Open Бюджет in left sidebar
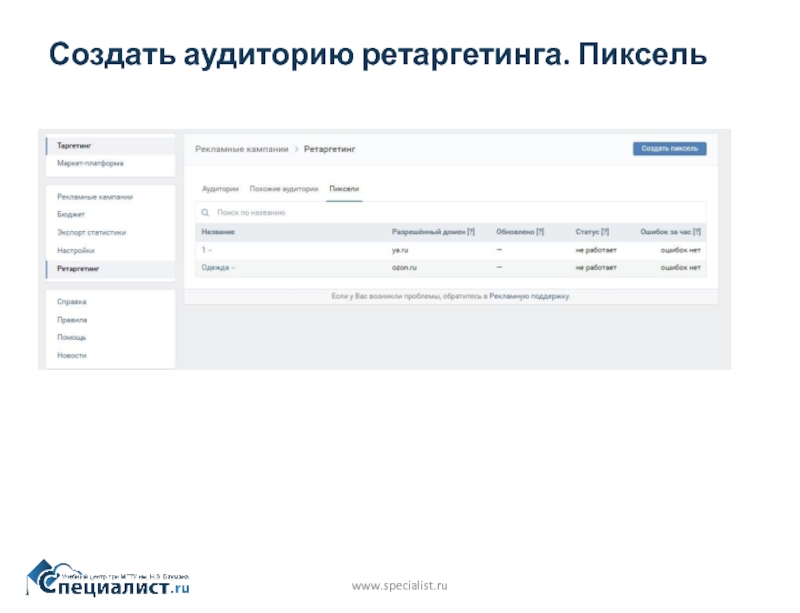Screen dimensions: 800x613 [71, 215]
